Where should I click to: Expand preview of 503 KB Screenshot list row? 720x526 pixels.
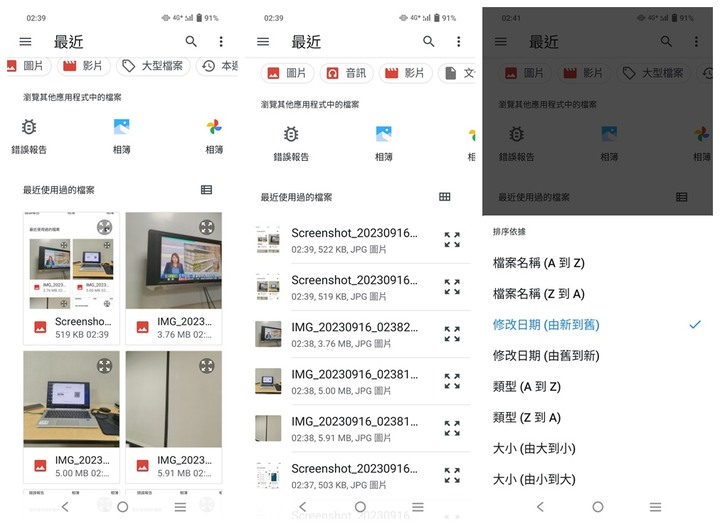tap(452, 476)
